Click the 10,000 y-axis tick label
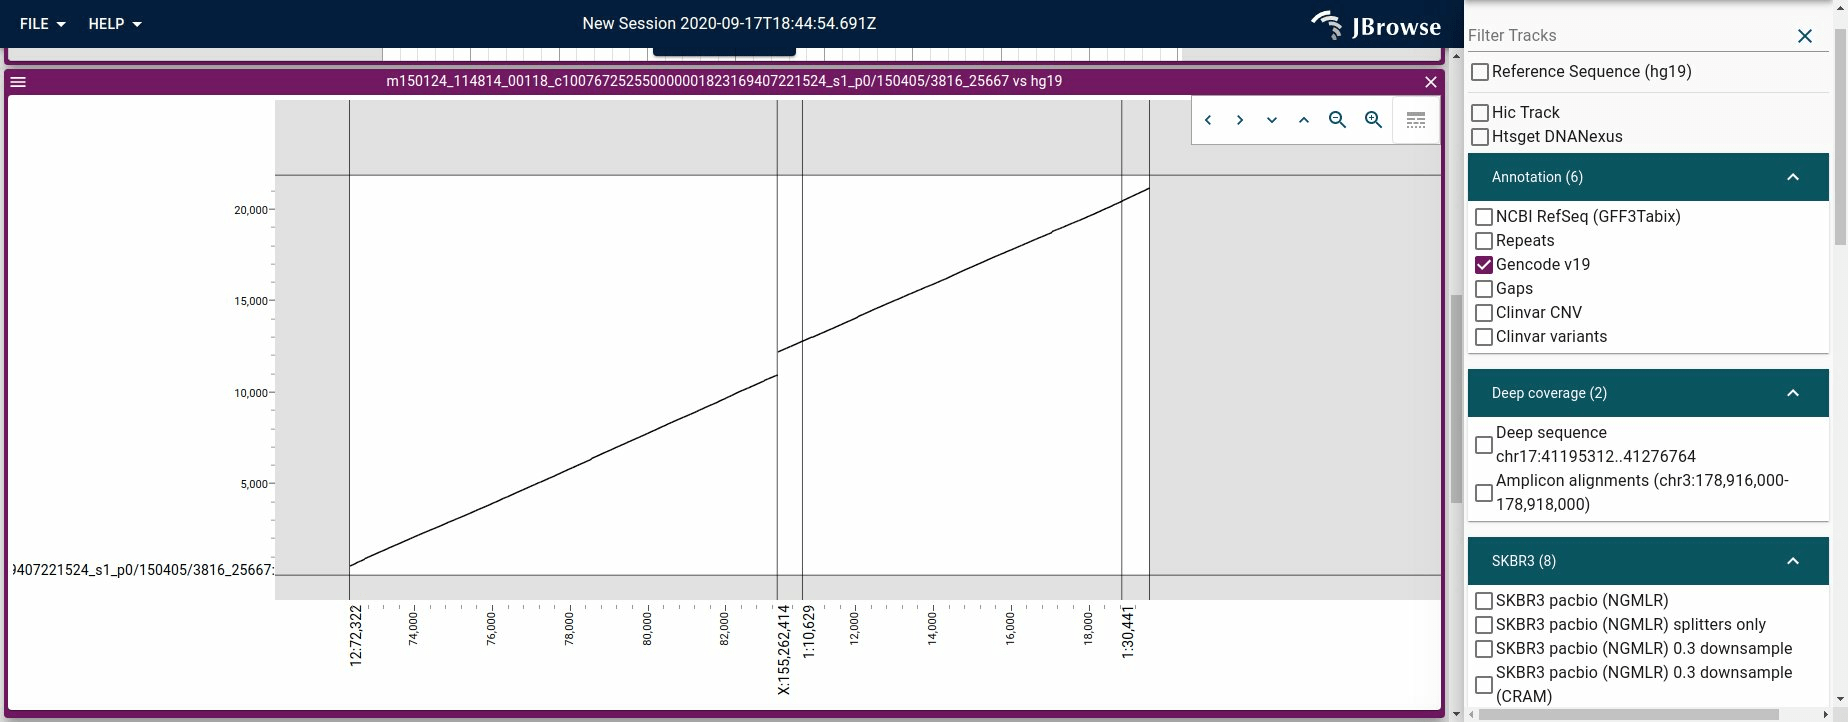1848x722 pixels. click(251, 393)
